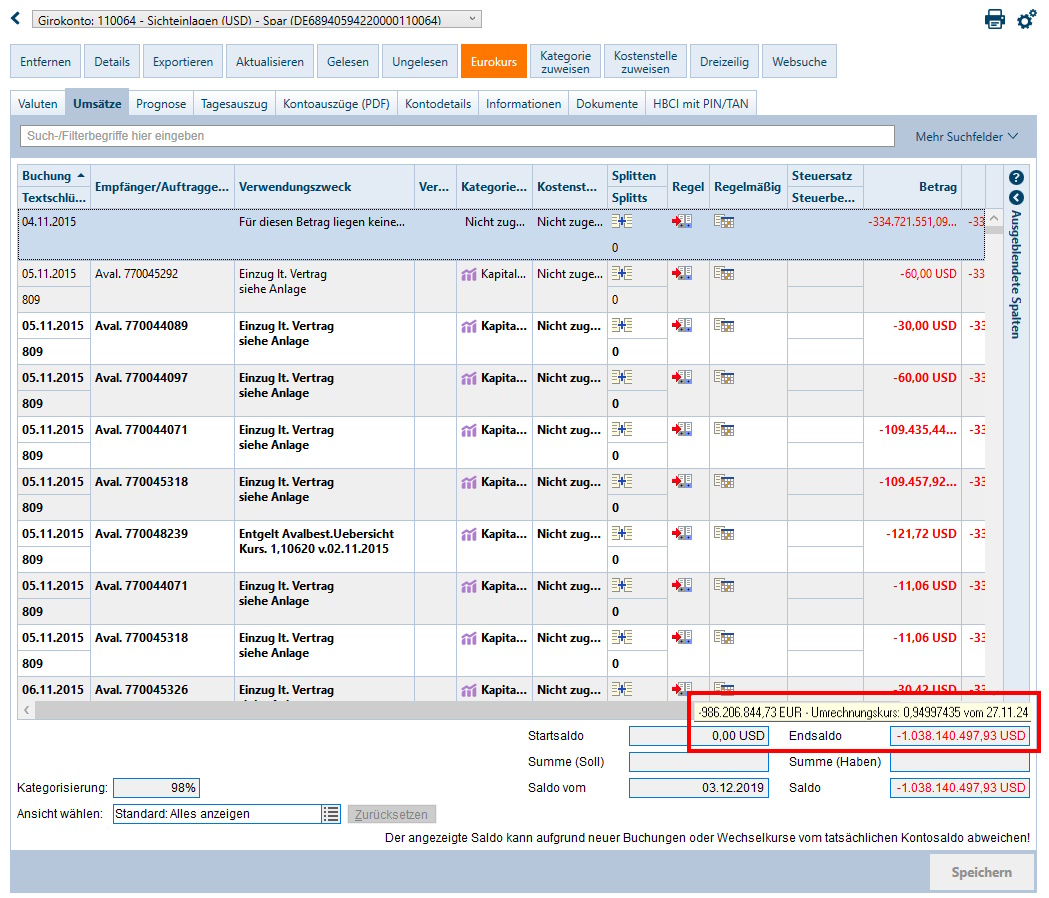Go back using the left arrow icon
Viewport: 1049px width, 898px height.
point(15,19)
